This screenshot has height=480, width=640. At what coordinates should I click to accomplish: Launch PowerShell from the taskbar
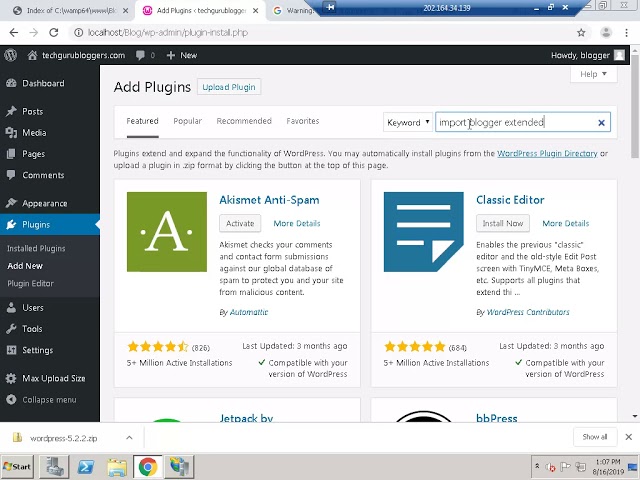(85, 467)
